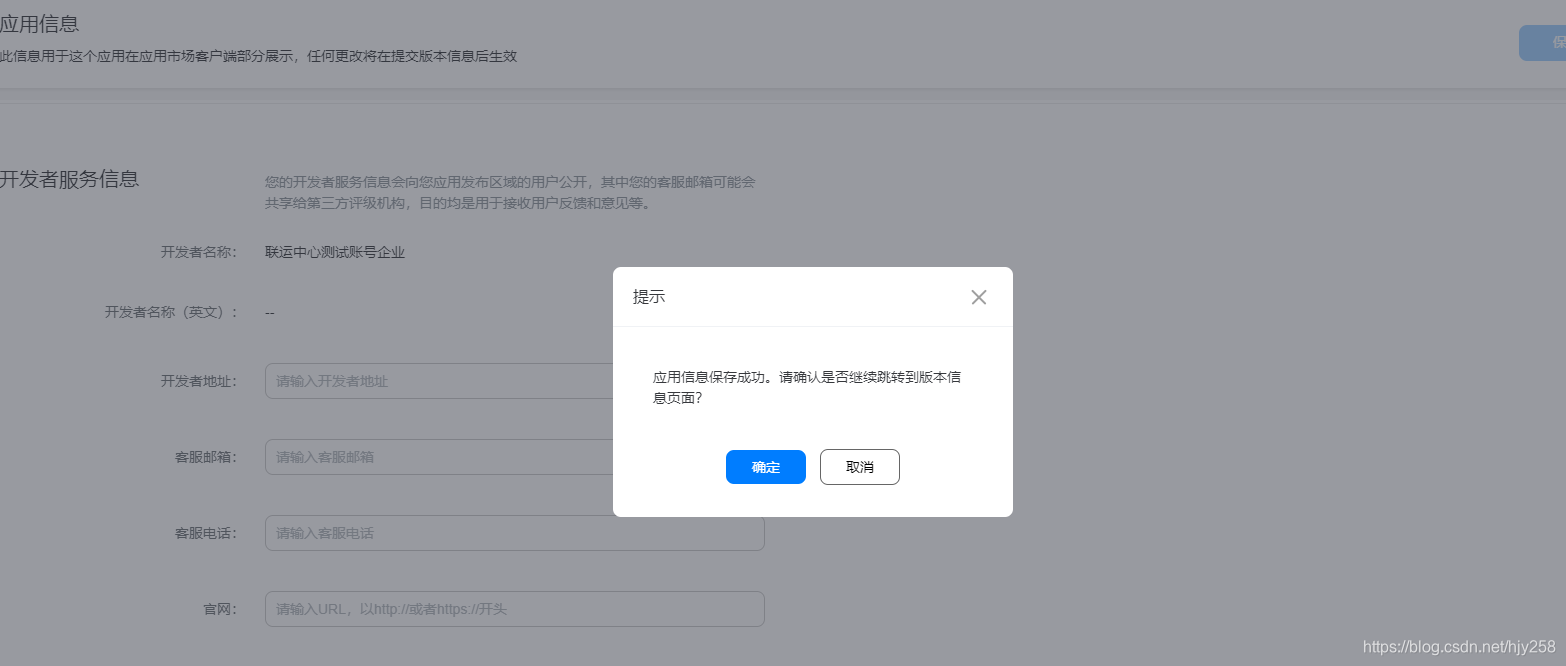Click the 应用信息 page title

click(39, 24)
